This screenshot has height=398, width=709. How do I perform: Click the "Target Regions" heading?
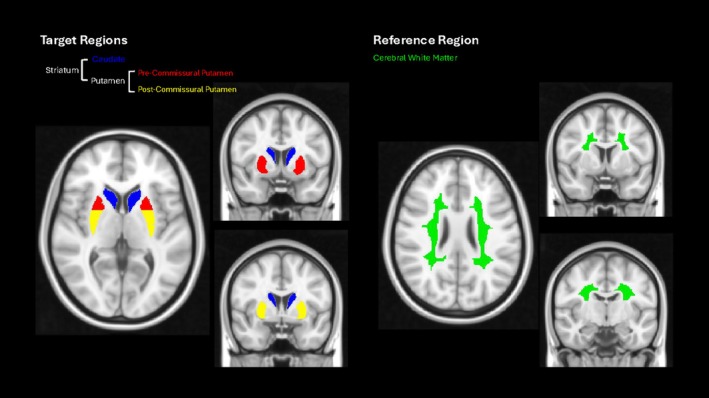click(x=84, y=40)
